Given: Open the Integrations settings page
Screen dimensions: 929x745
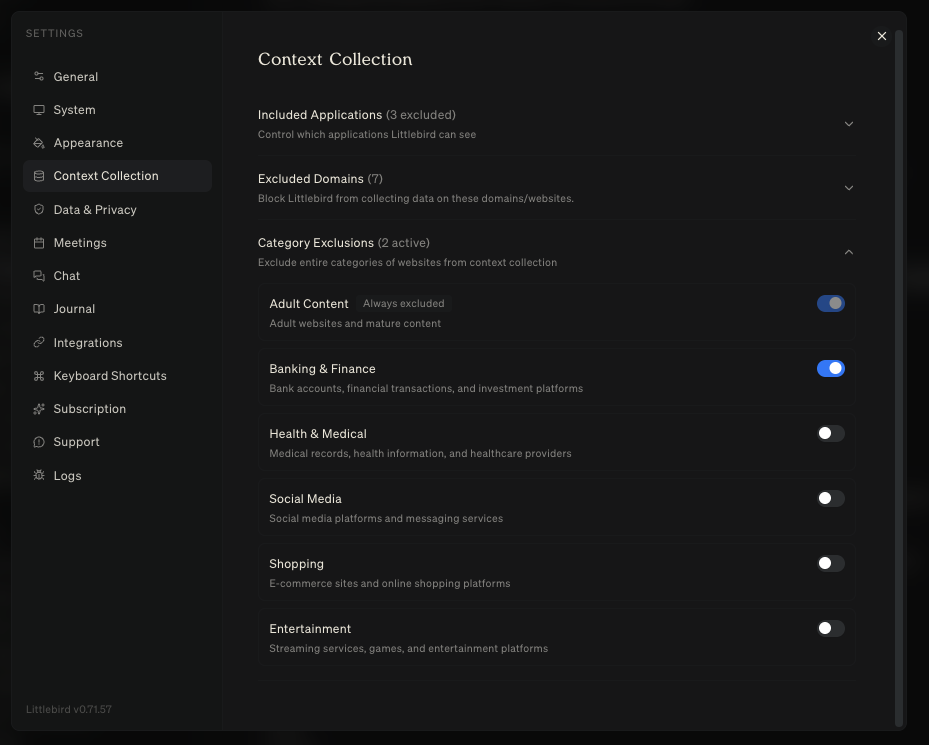Looking at the screenshot, I should pos(88,343).
